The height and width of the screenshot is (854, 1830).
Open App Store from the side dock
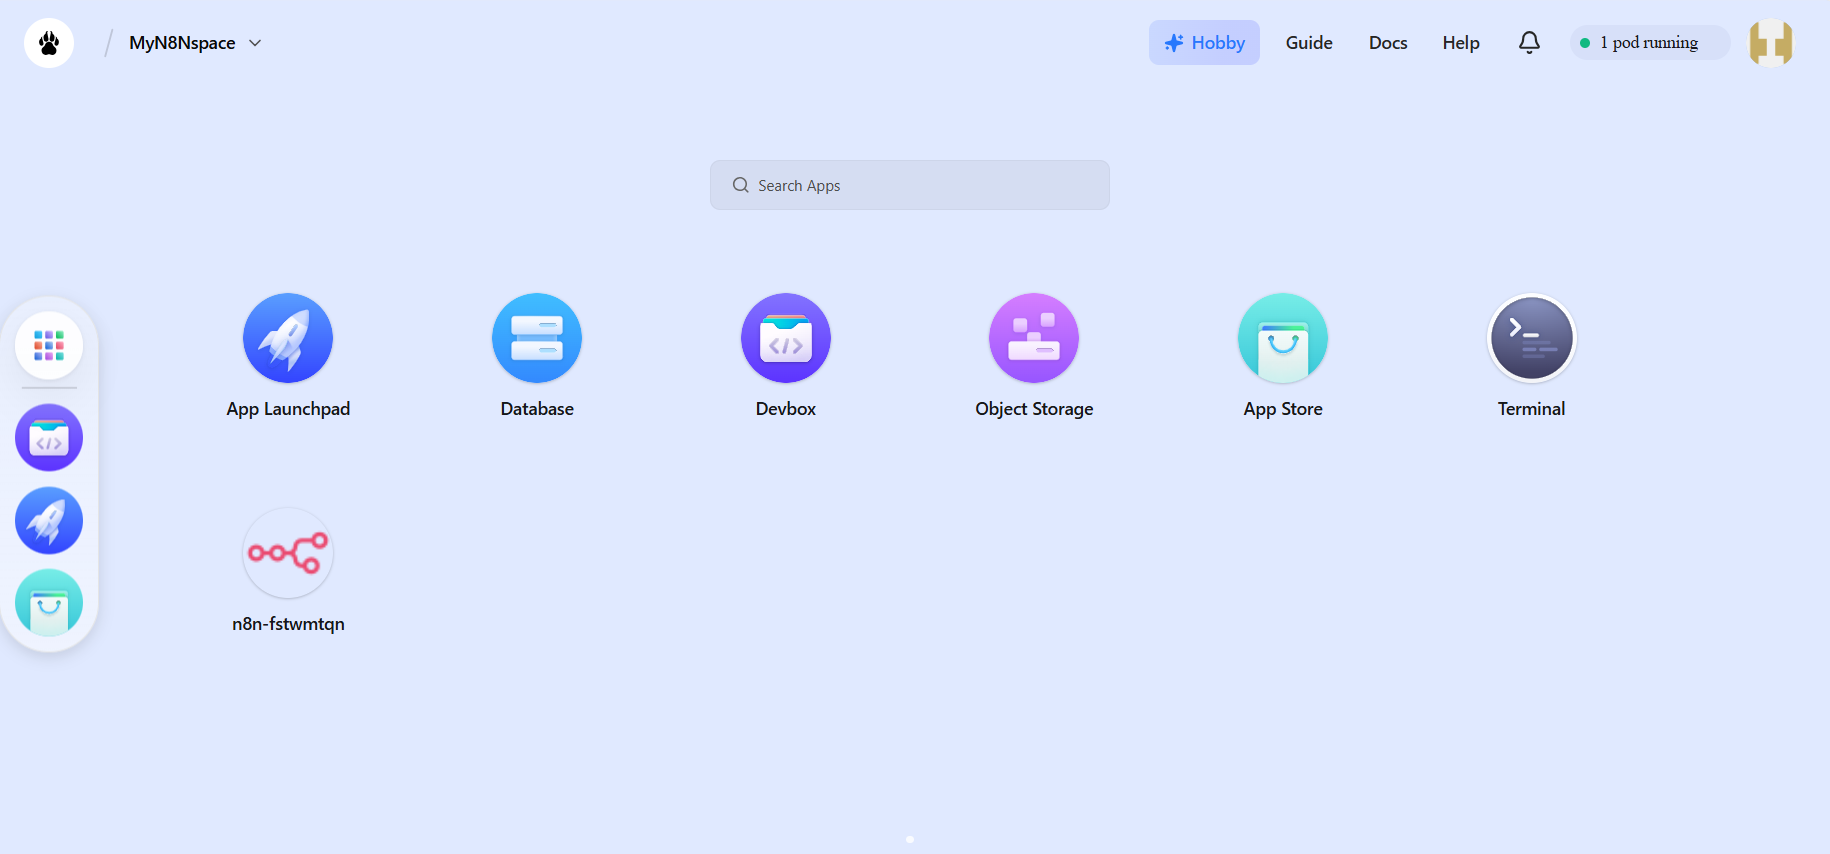[x=49, y=603]
